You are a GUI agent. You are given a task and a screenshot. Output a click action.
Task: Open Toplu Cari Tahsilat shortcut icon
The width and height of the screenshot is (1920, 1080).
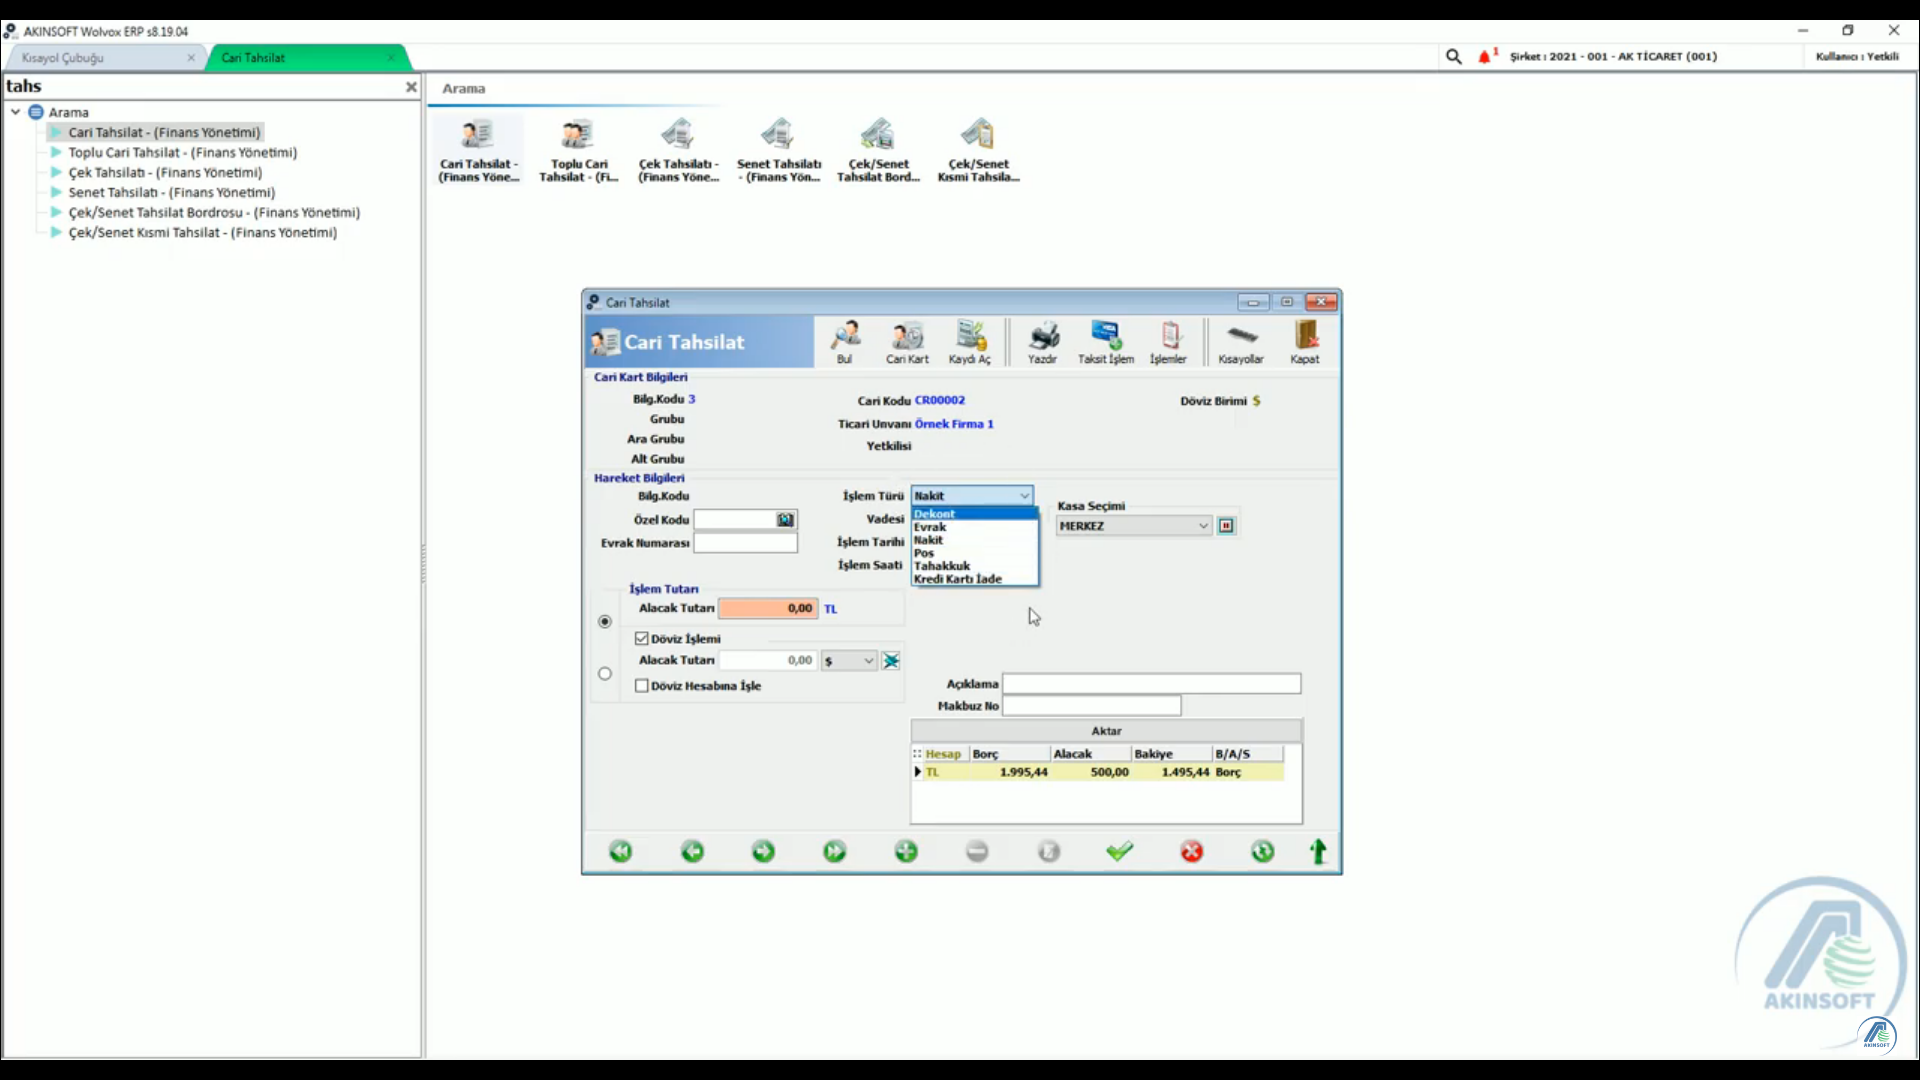[x=579, y=151]
